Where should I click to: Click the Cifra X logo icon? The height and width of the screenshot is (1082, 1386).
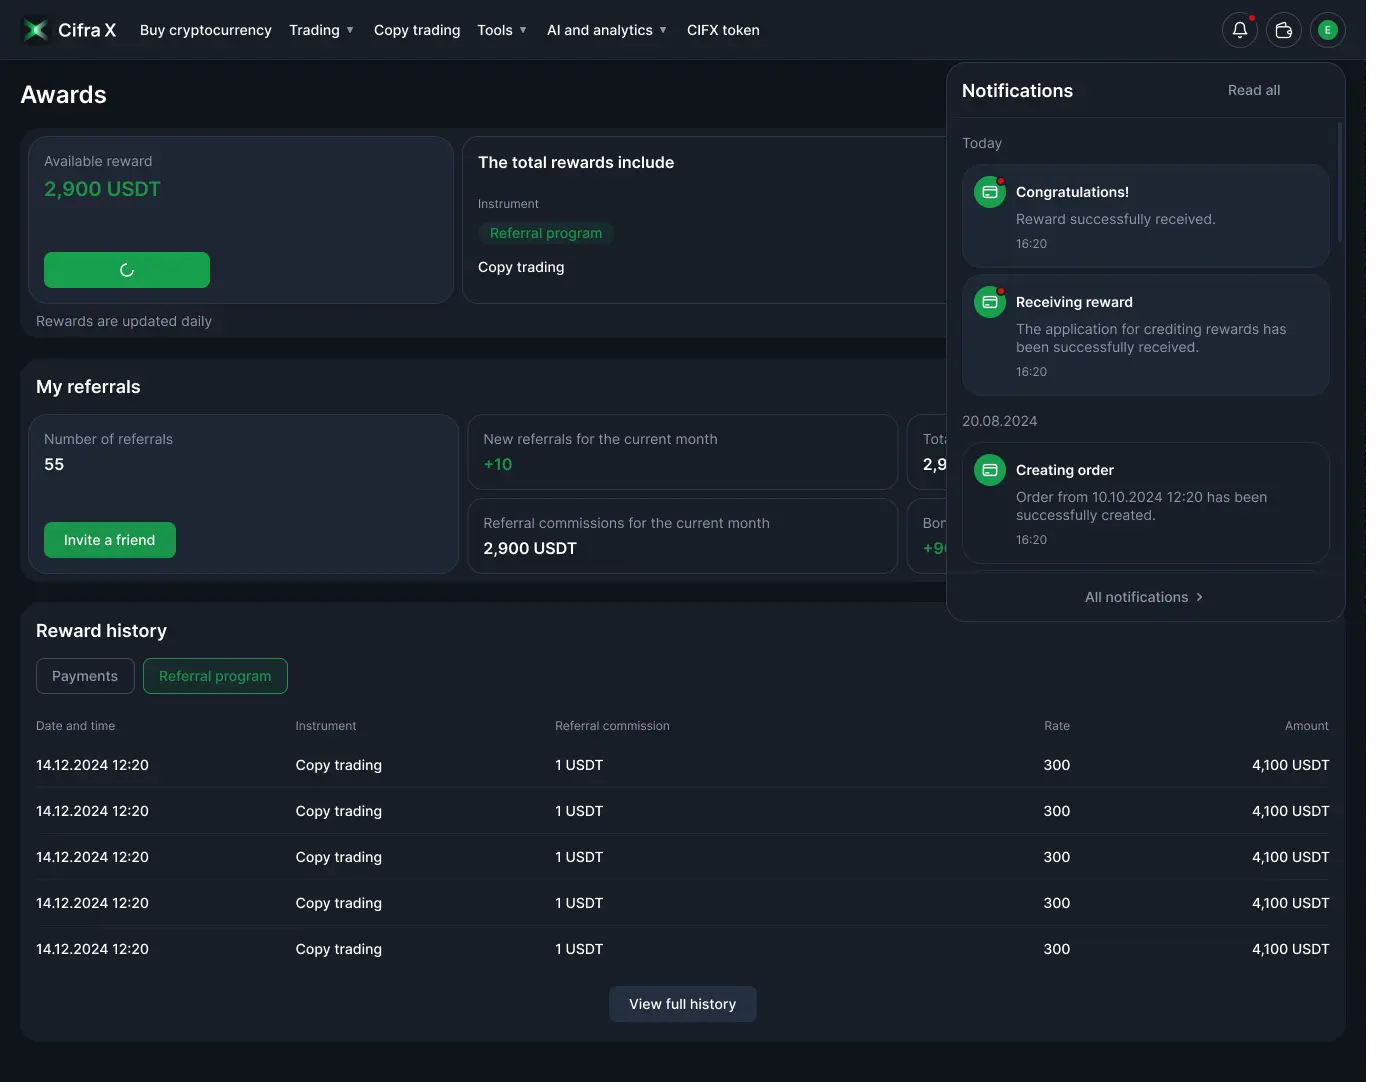tap(36, 30)
